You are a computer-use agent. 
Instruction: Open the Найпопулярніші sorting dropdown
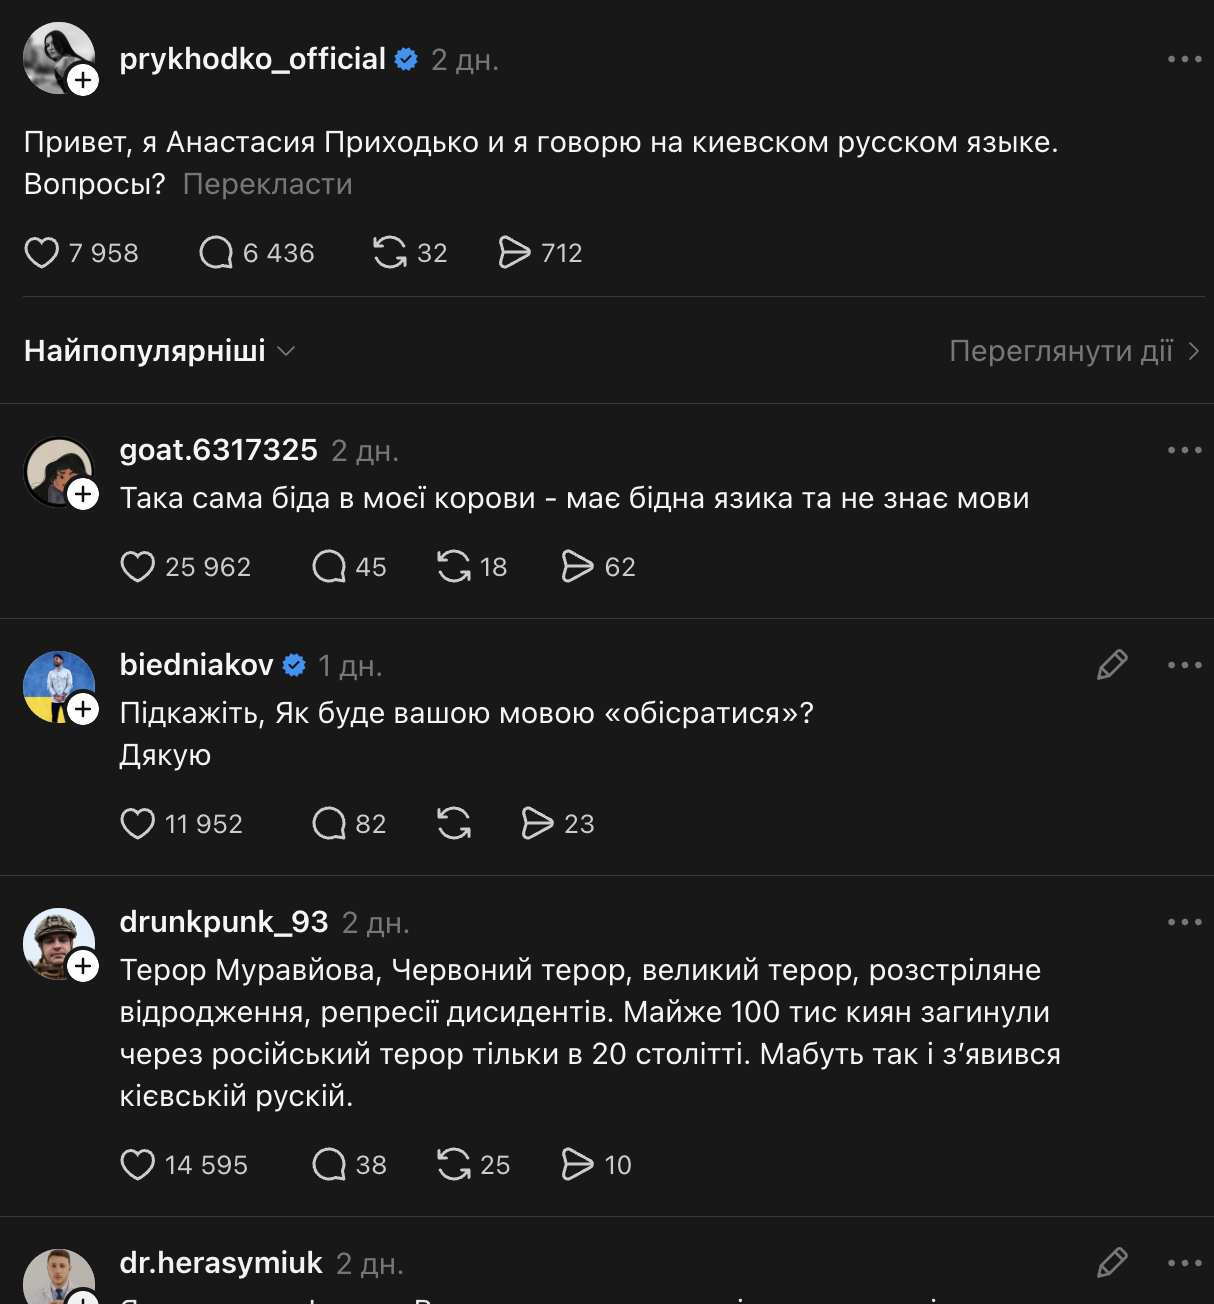(160, 350)
